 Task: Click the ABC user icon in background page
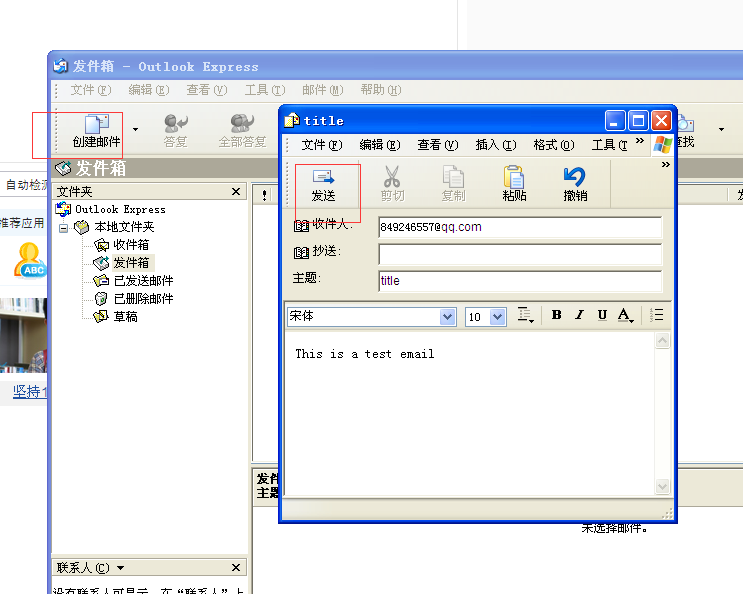(29, 260)
